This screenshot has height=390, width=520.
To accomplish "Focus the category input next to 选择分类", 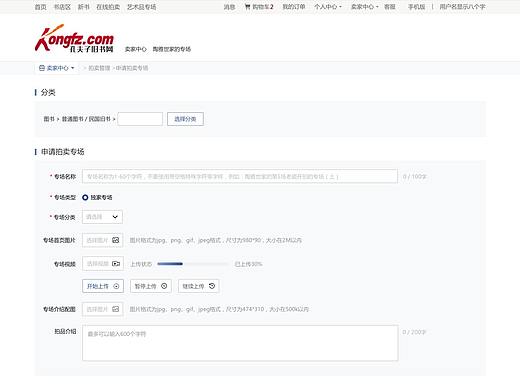I will point(140,119).
